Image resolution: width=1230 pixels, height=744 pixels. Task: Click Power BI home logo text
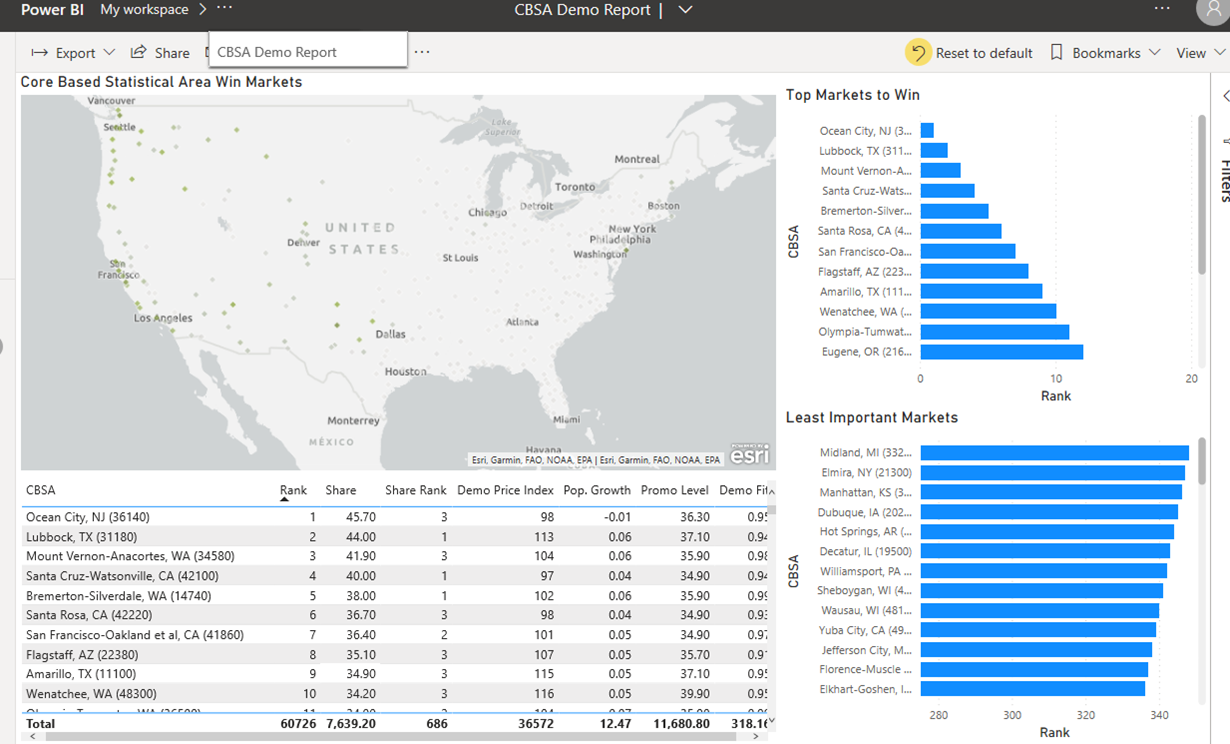54,9
